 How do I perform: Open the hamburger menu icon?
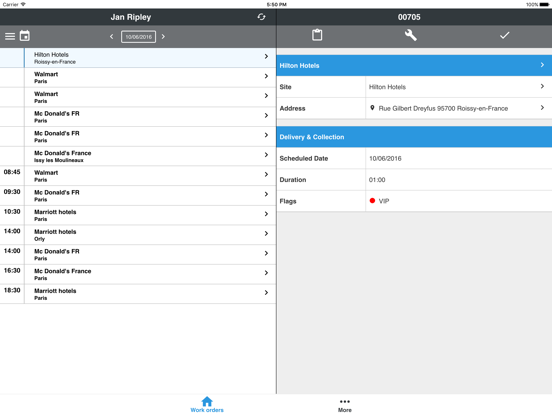(x=10, y=36)
